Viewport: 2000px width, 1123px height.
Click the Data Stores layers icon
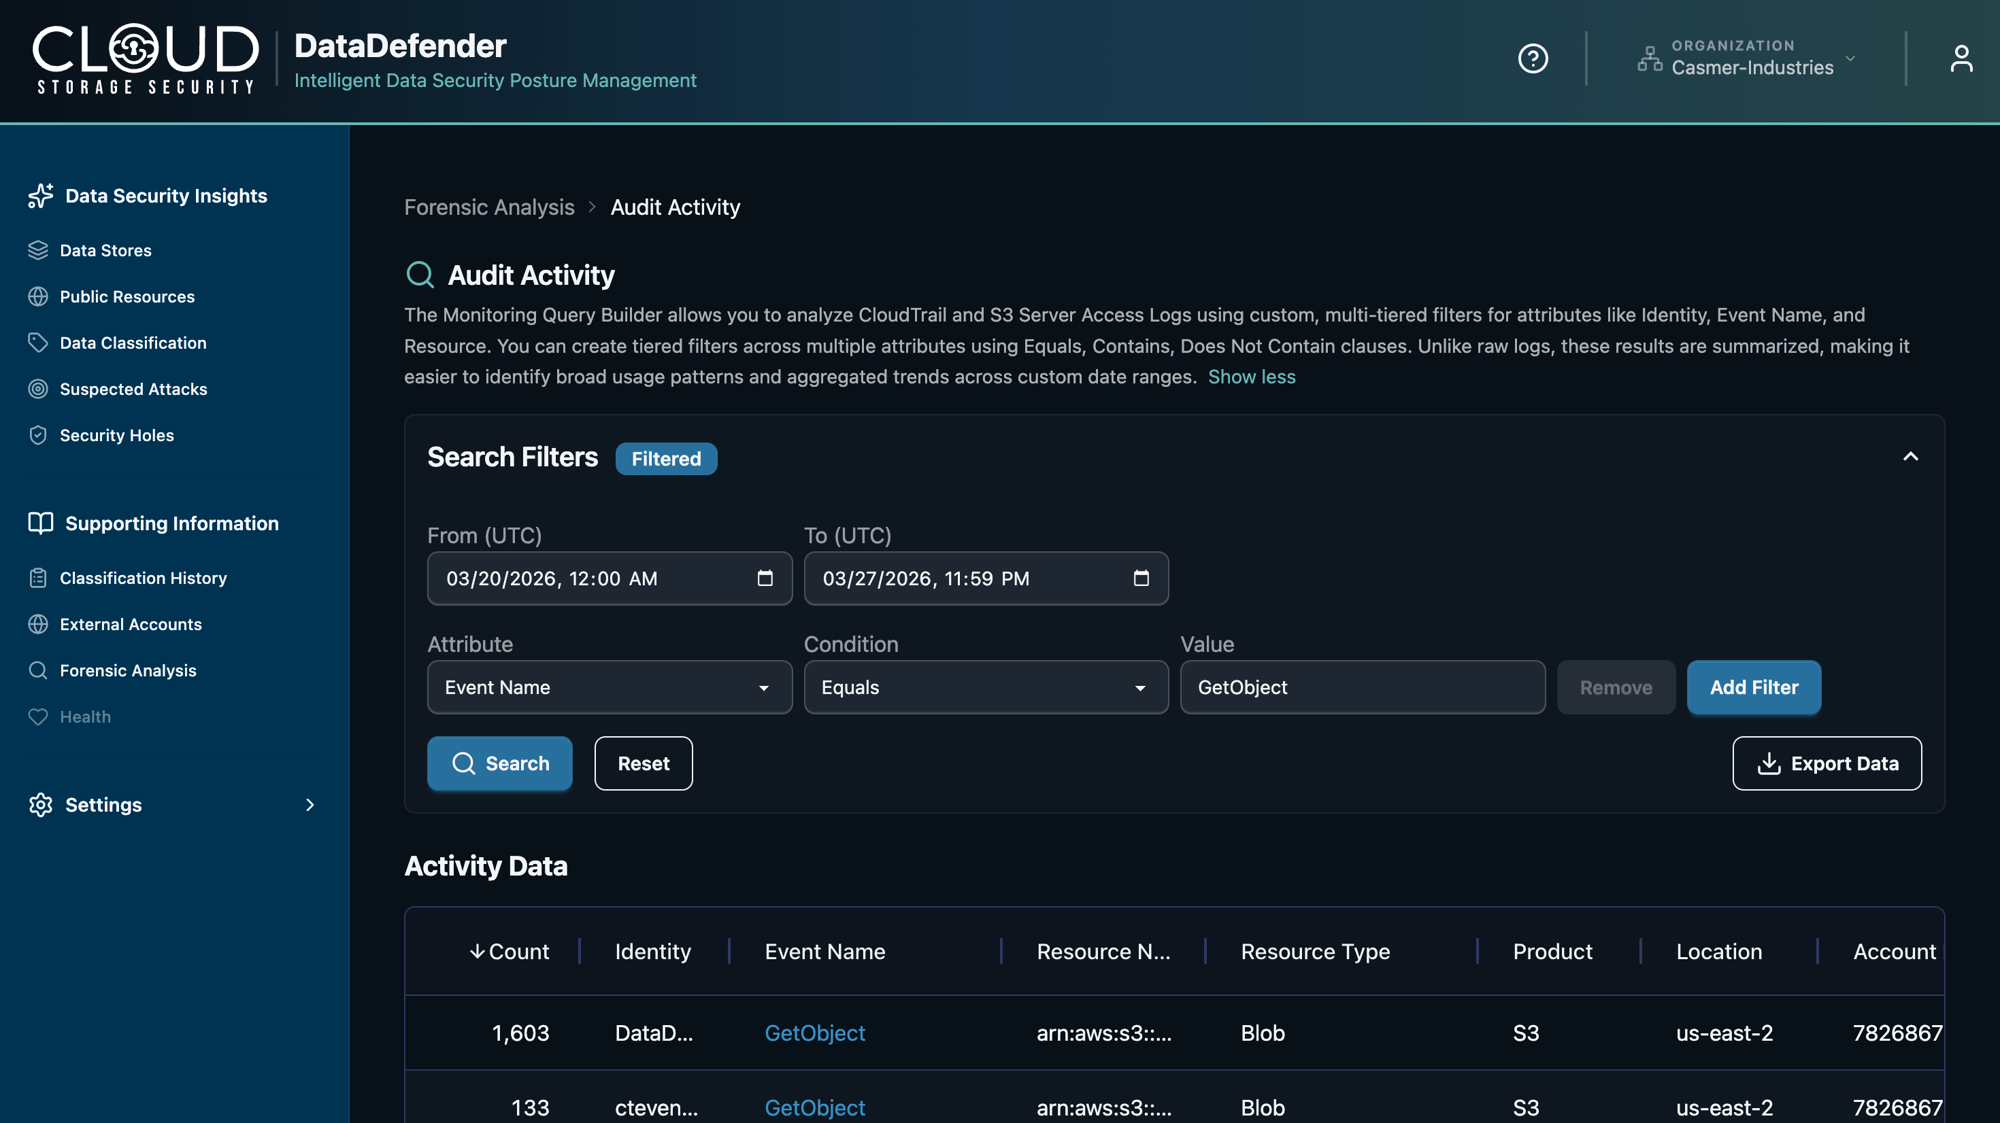click(x=38, y=250)
